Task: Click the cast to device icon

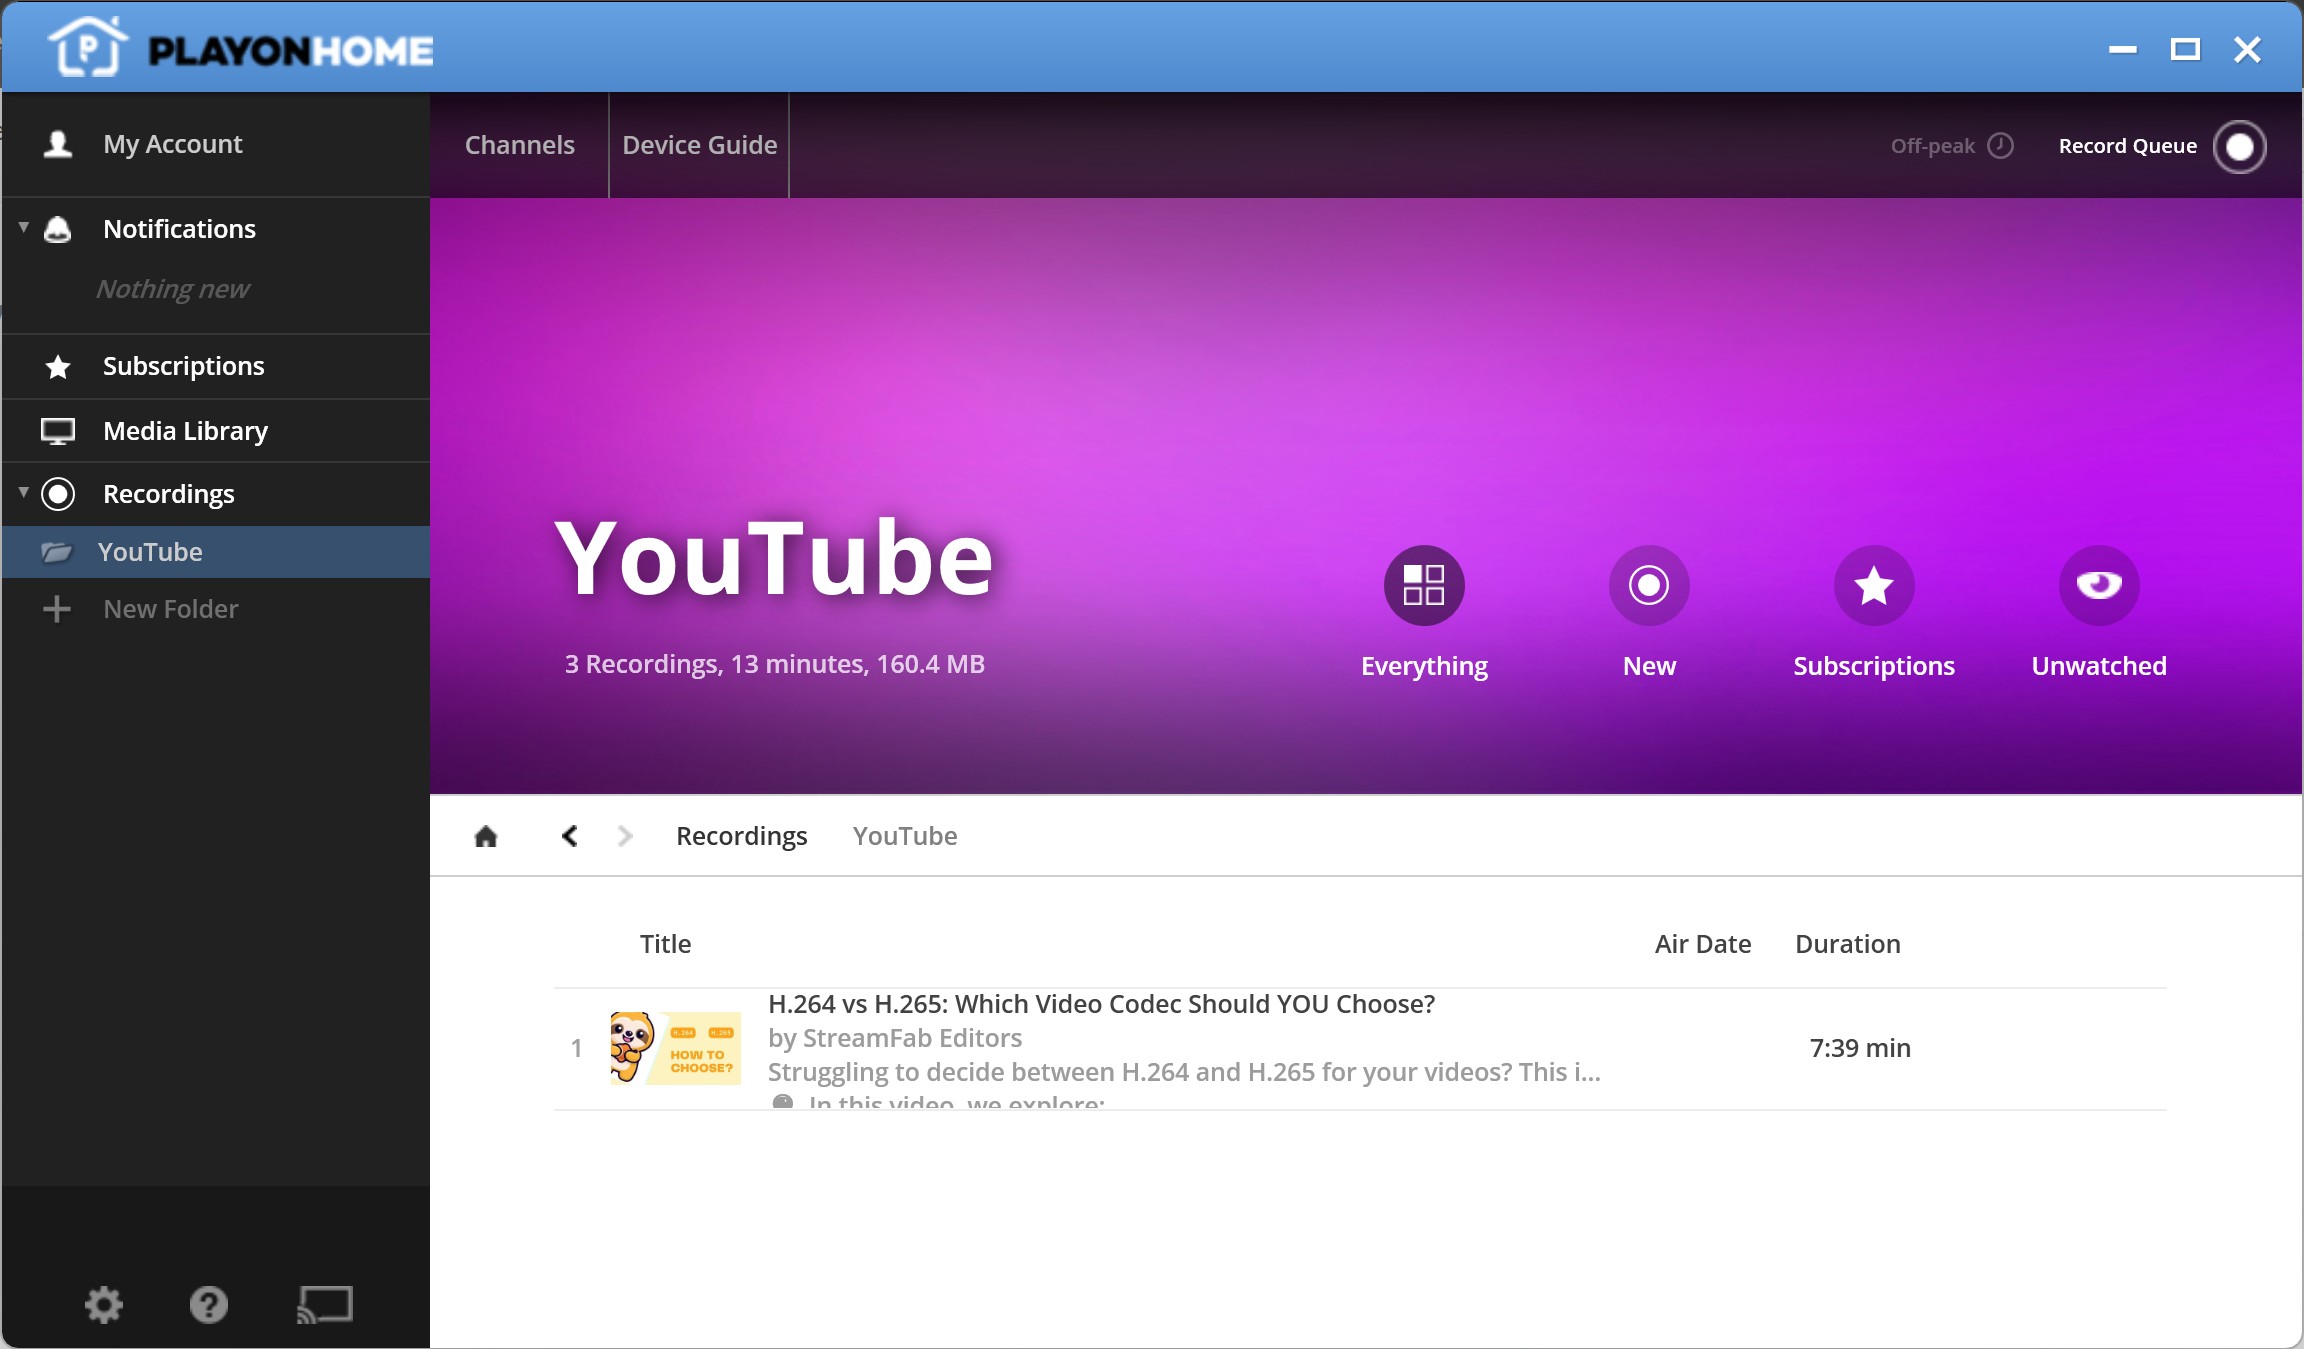Action: coord(325,1305)
